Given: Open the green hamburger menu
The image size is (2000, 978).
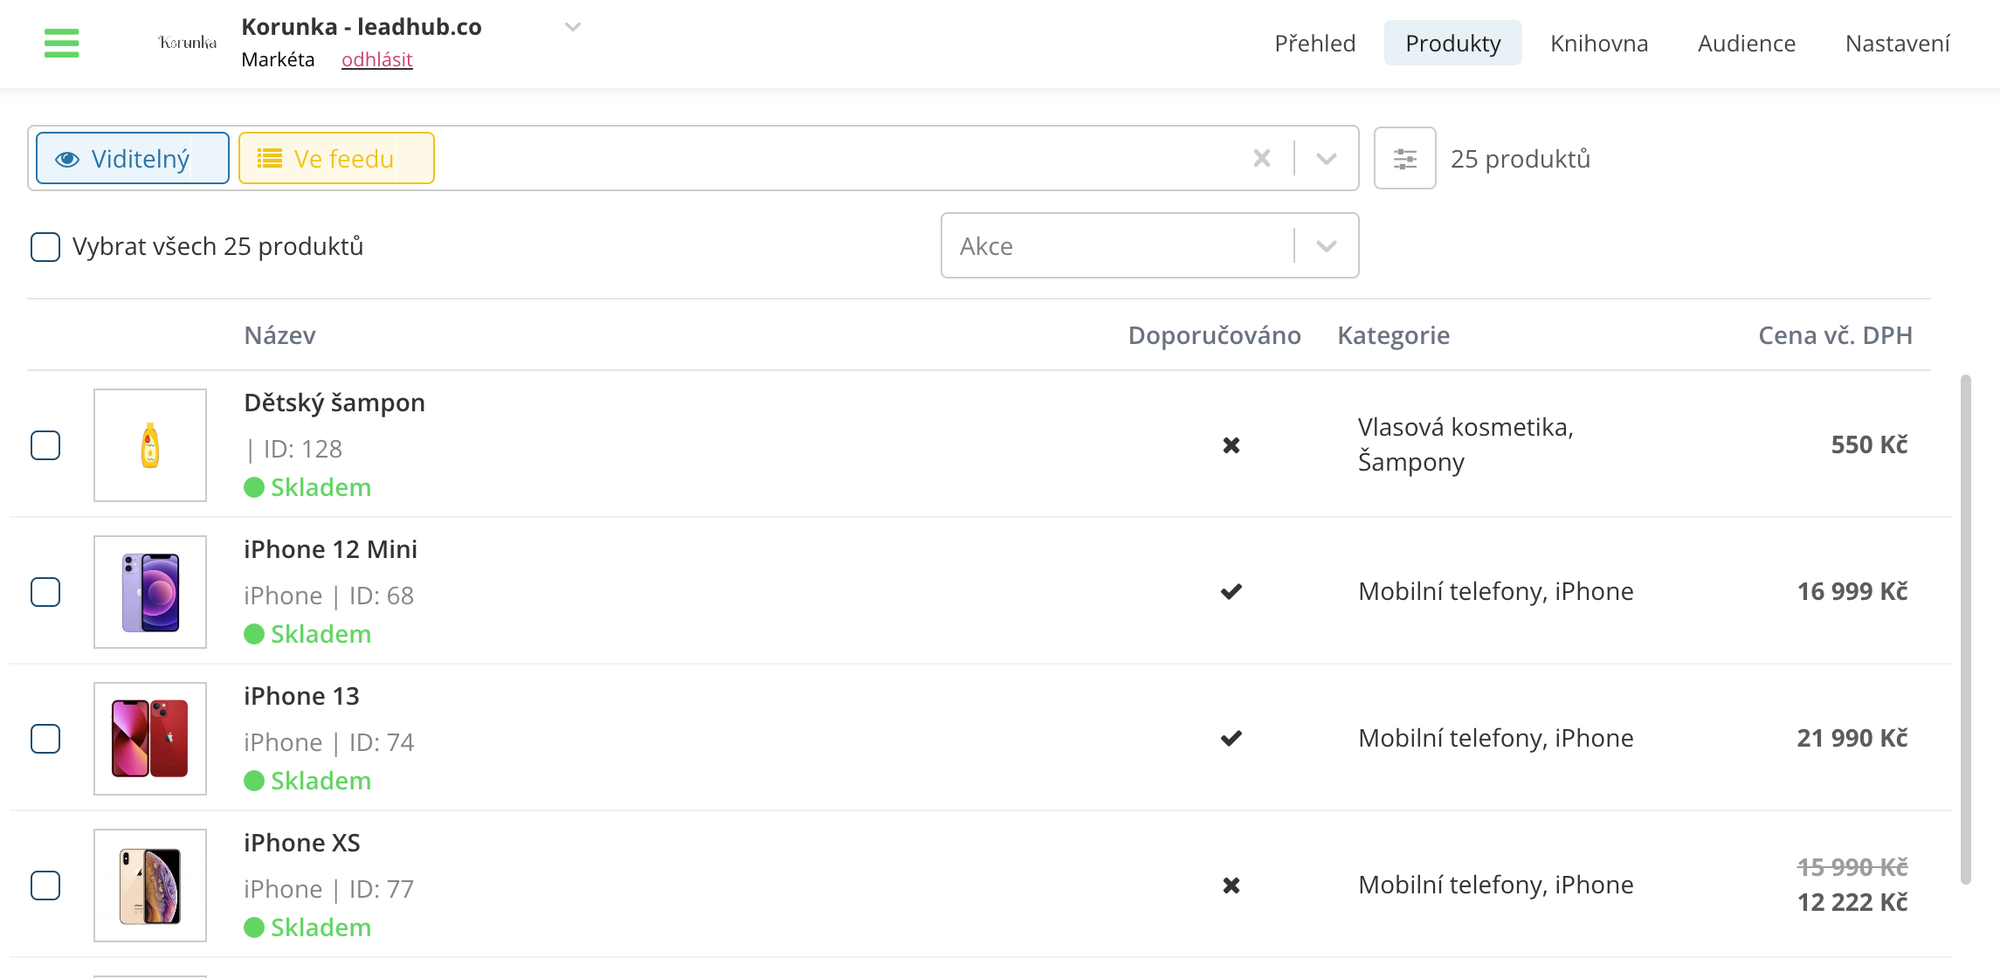Looking at the screenshot, I should pos(61,43).
